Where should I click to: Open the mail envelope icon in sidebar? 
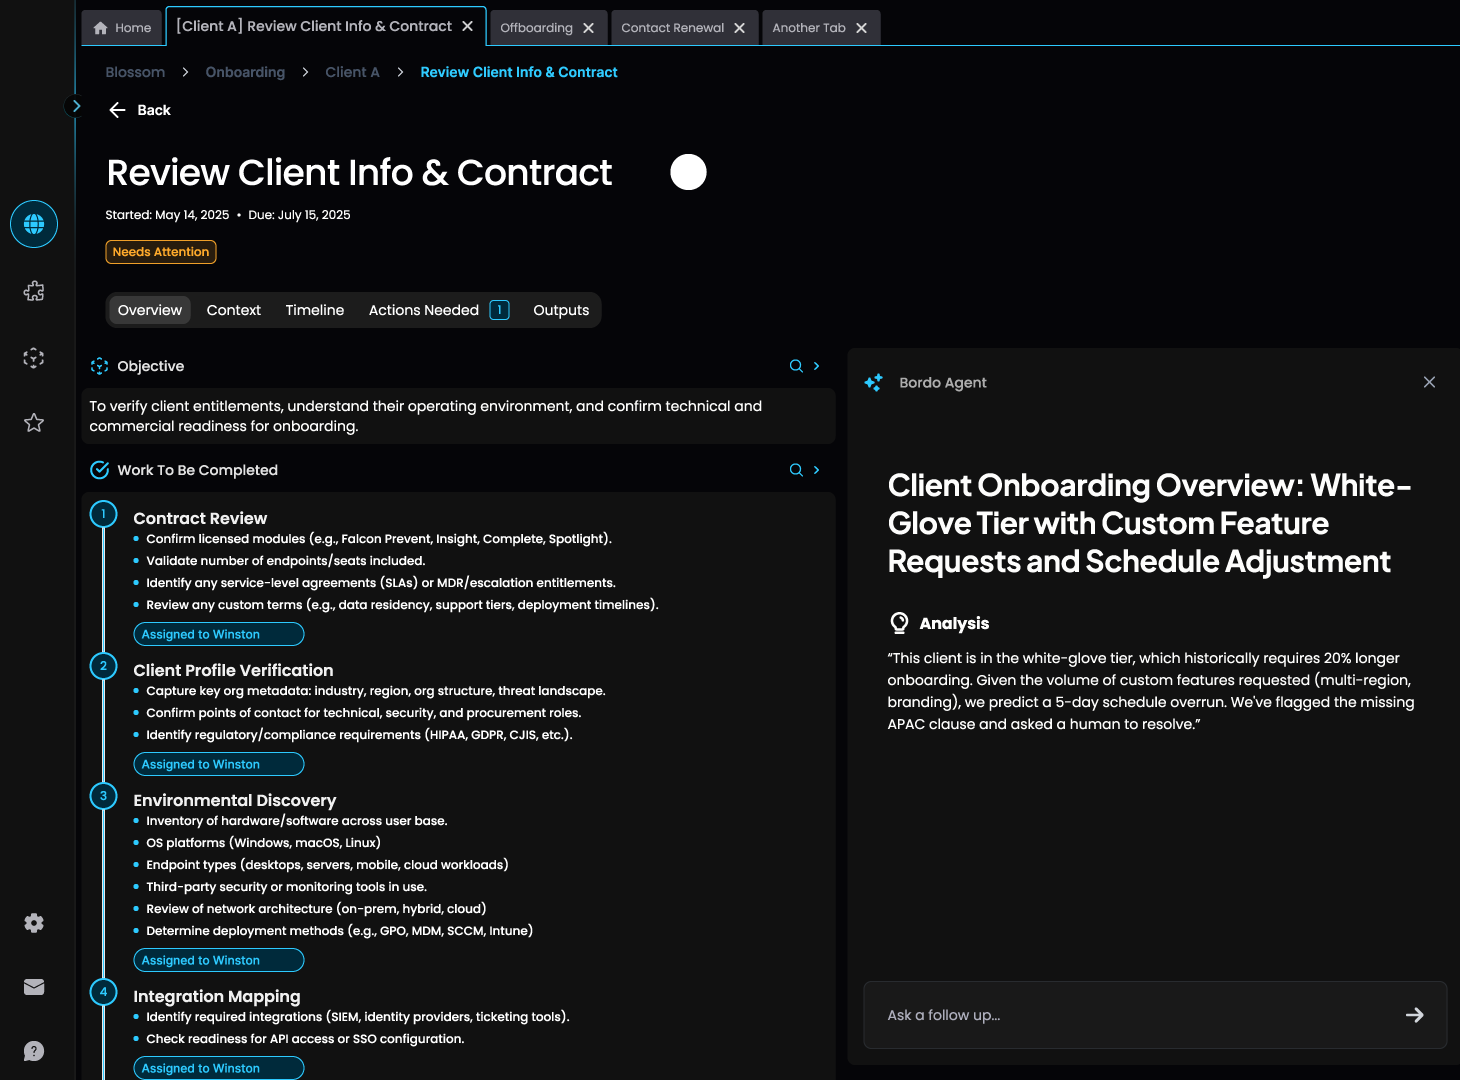click(x=33, y=986)
